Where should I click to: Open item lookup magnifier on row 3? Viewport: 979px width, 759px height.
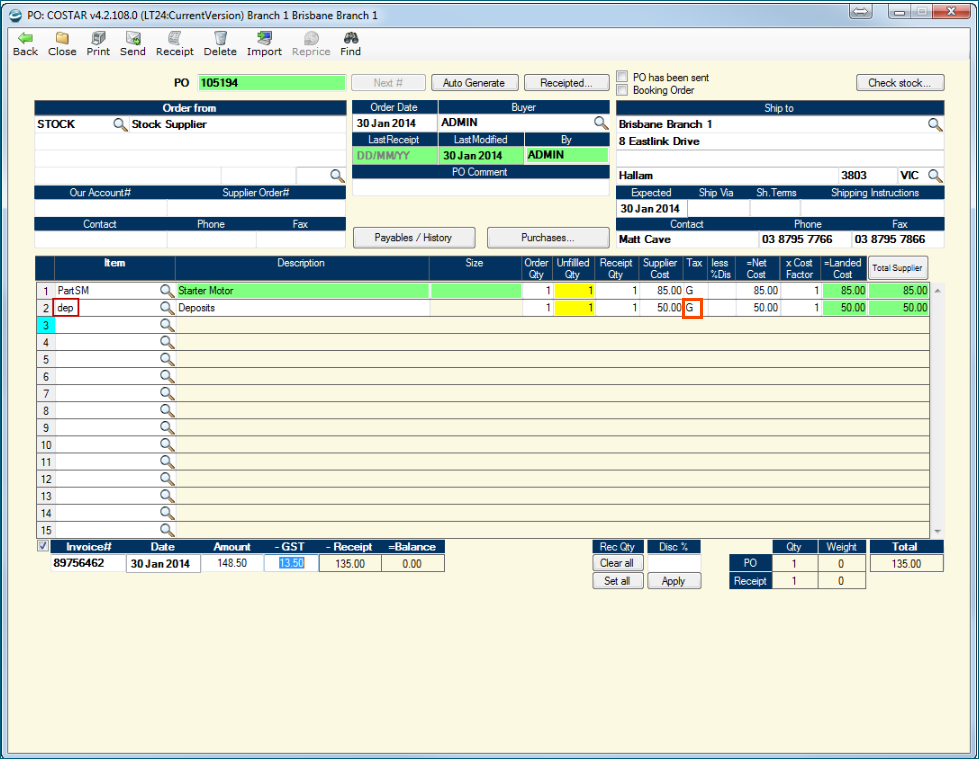pyautogui.click(x=166, y=325)
